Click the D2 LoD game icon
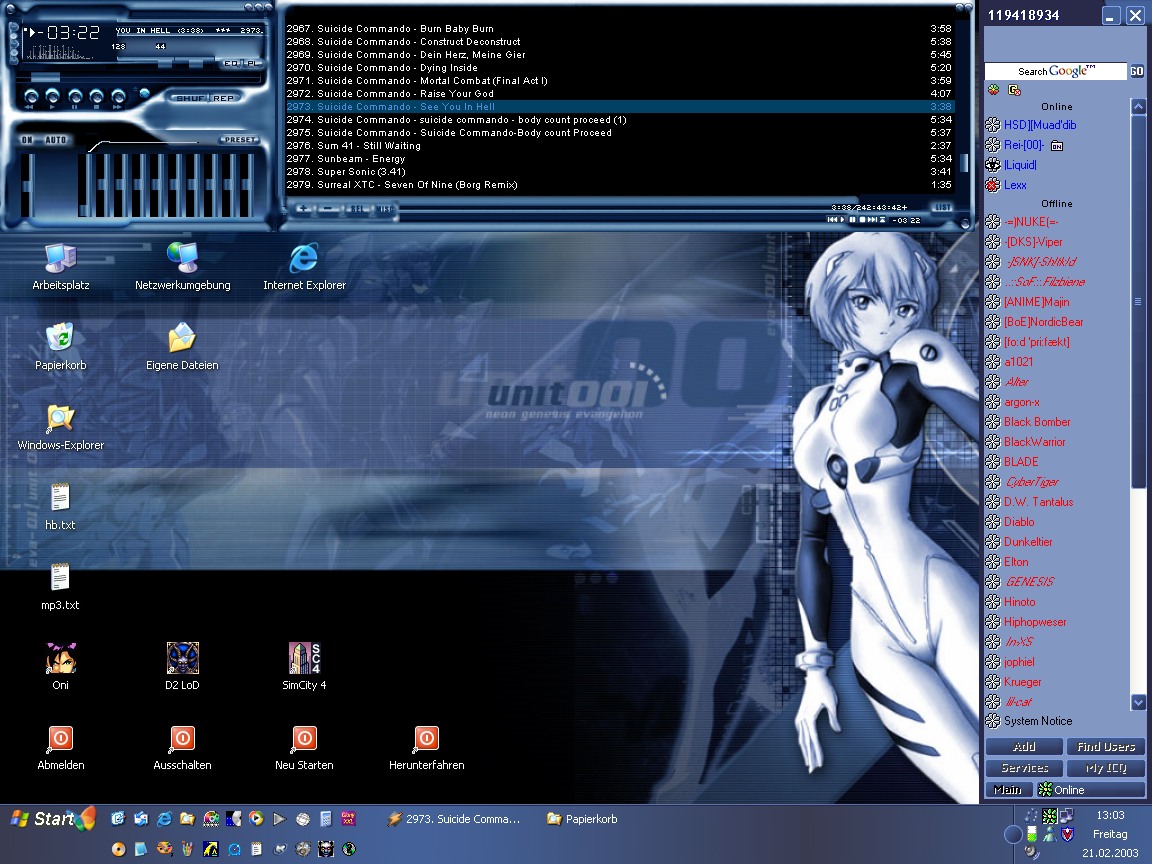The height and width of the screenshot is (864, 1152). [183, 658]
